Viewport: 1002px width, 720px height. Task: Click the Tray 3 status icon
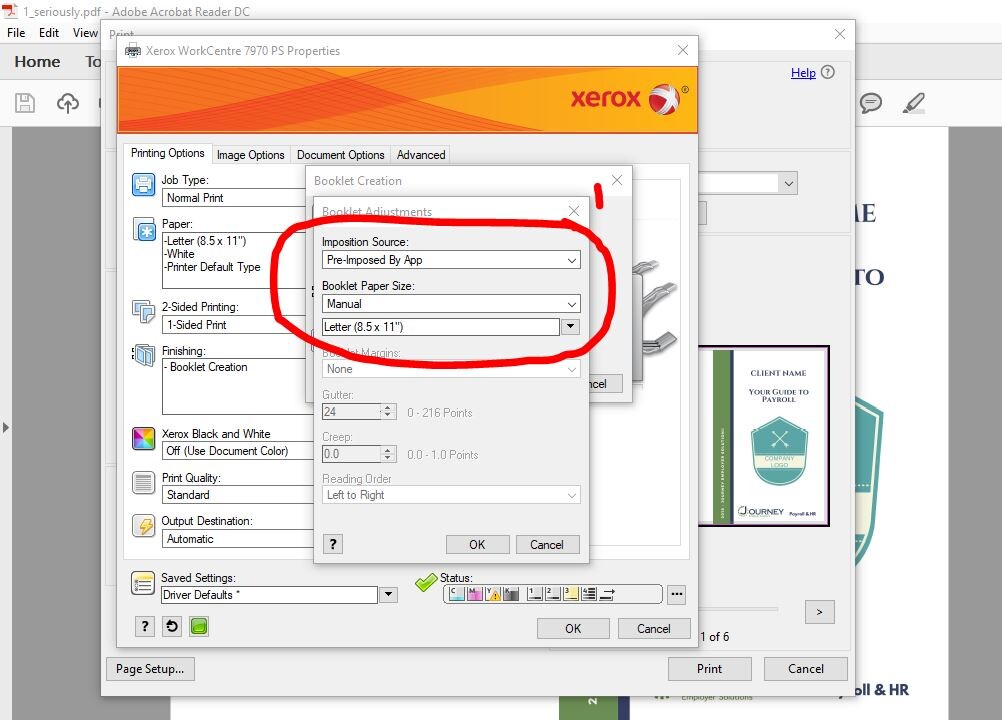(x=571, y=594)
